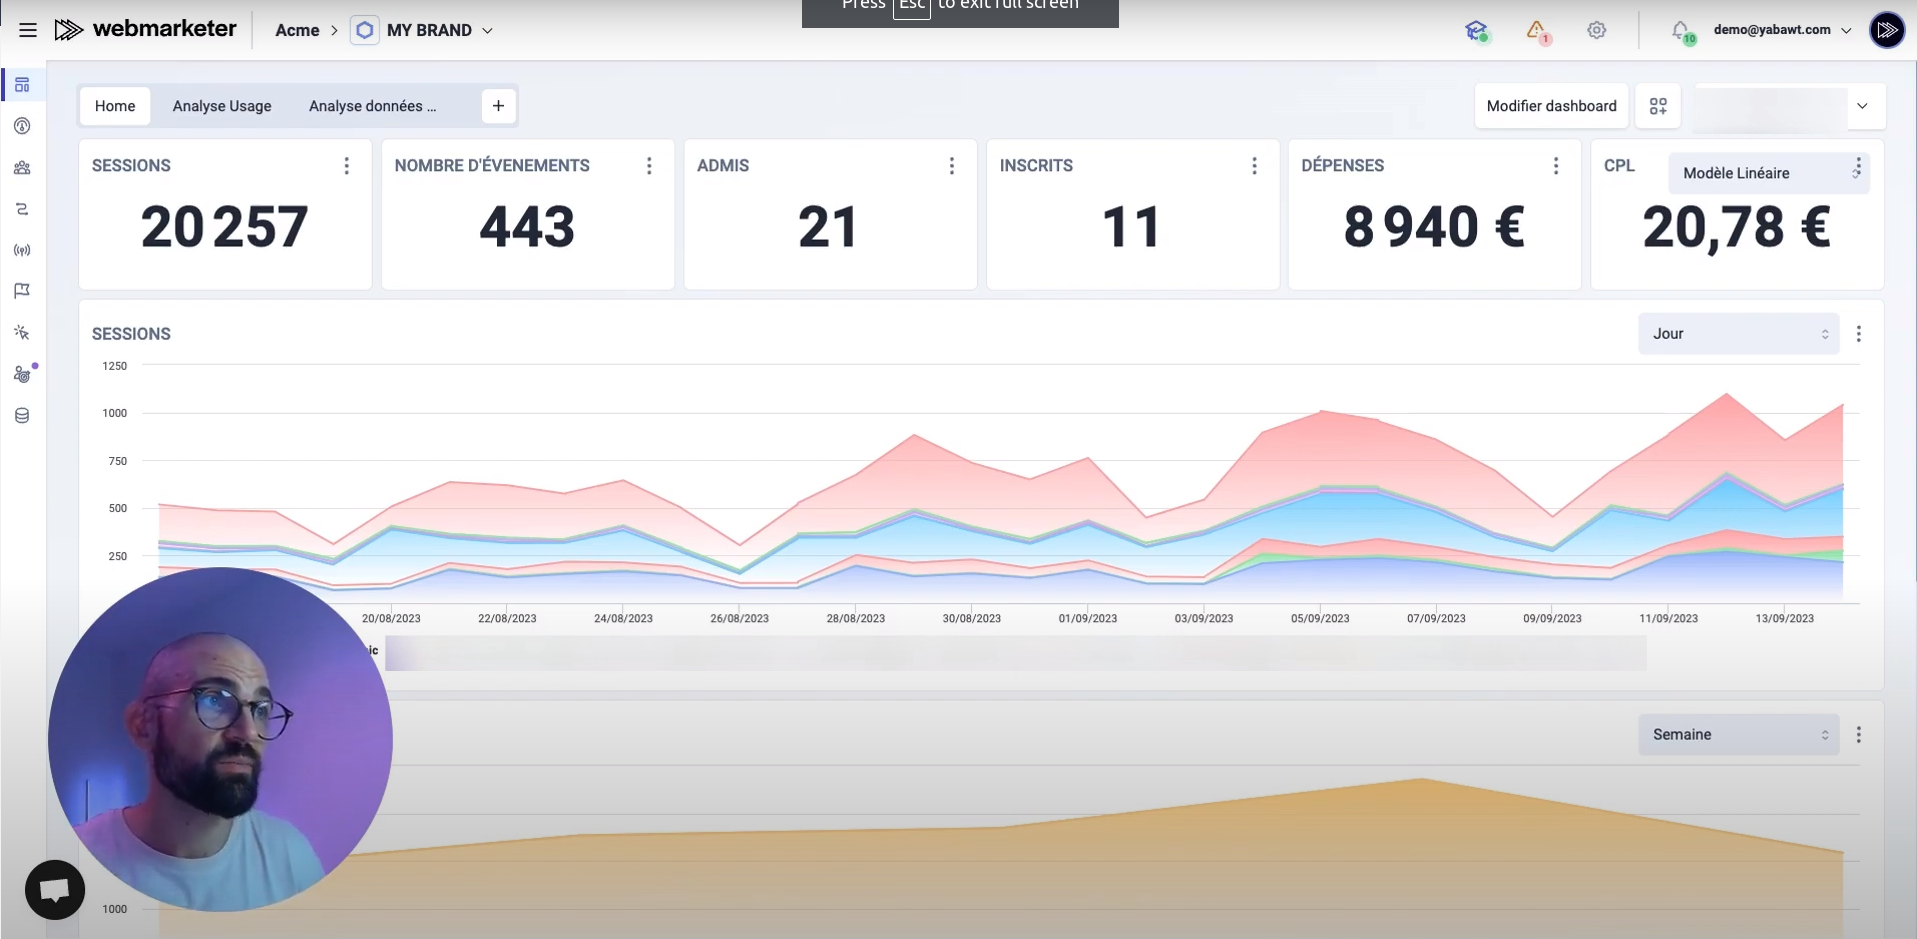This screenshot has width=1917, height=939.
Task: Open the database icon in sidebar
Action: (x=22, y=416)
